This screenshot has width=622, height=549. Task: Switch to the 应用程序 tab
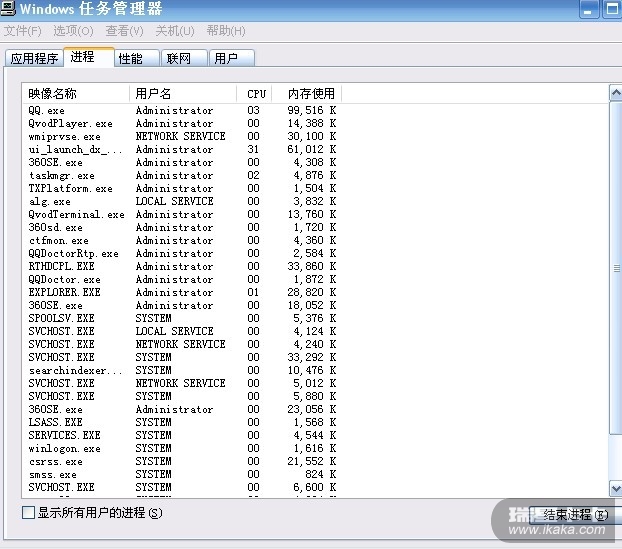[x=35, y=59]
